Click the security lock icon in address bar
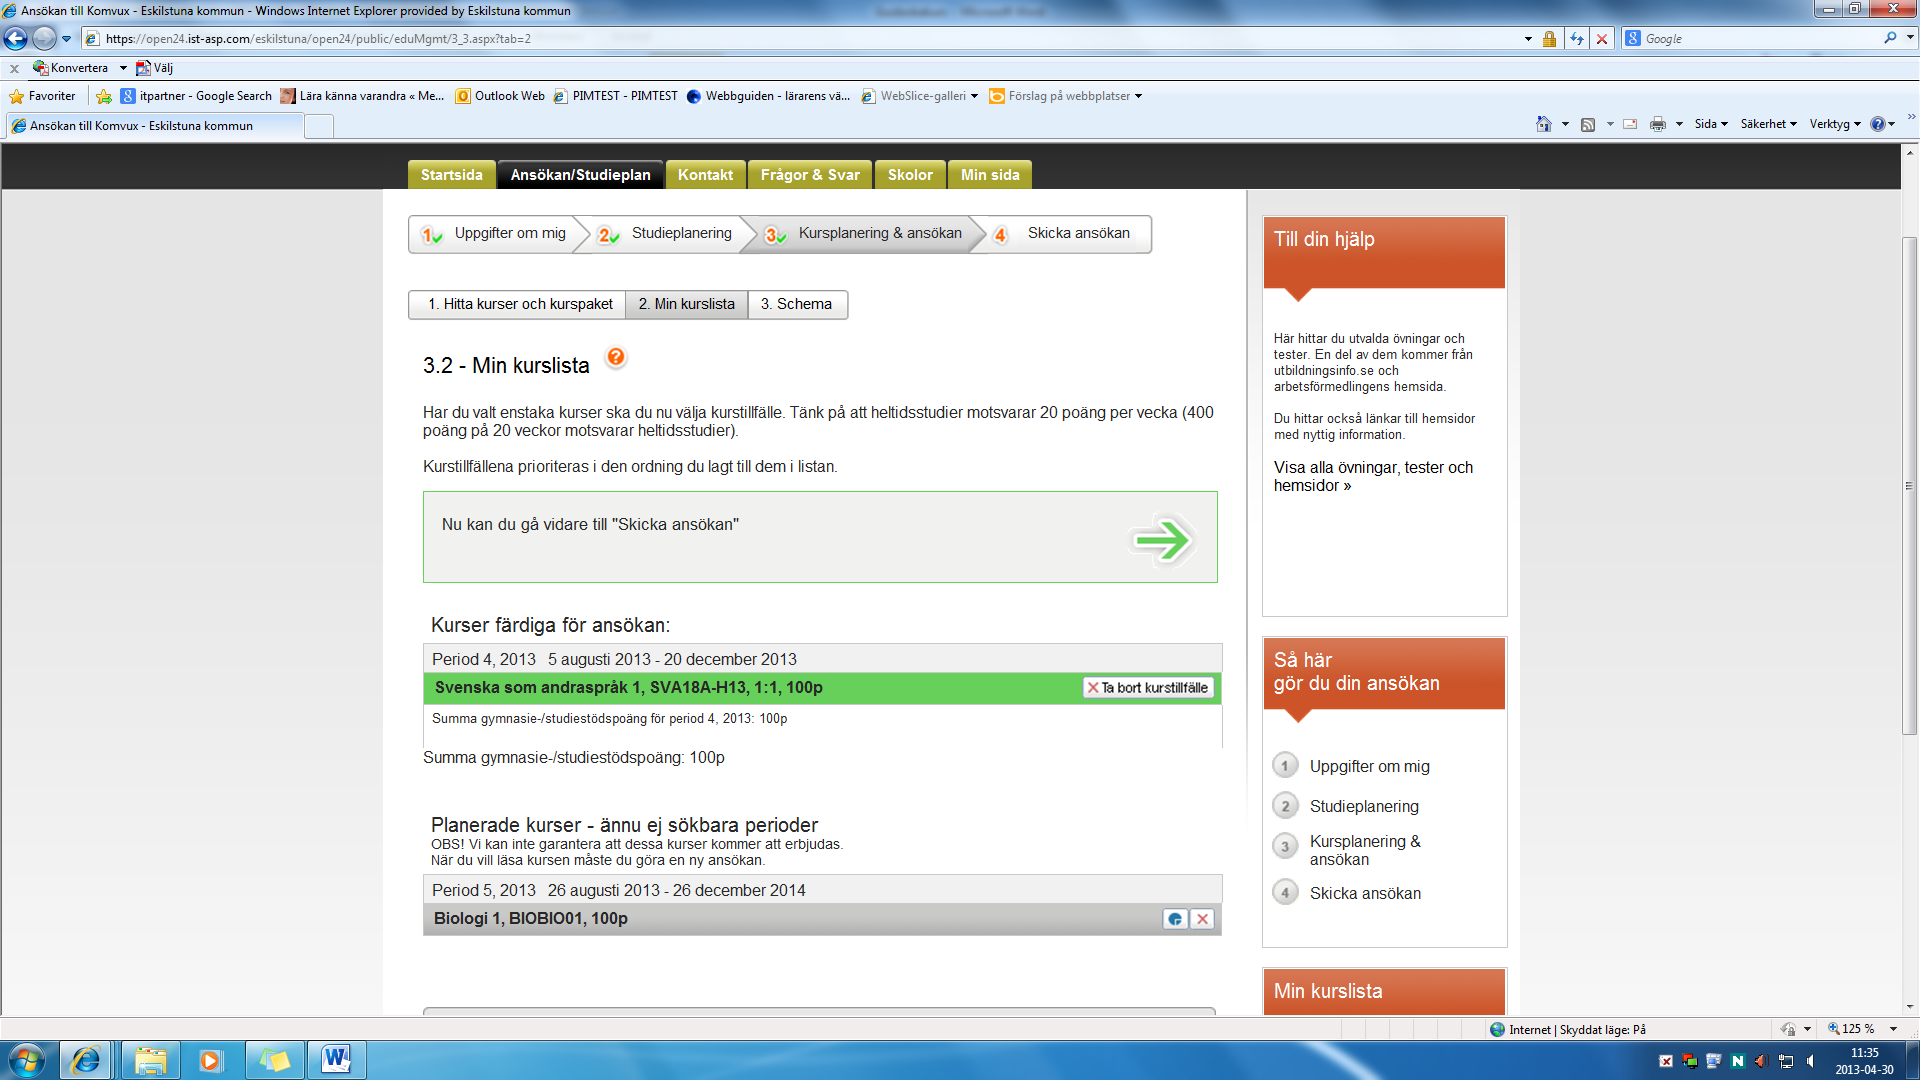The image size is (1920, 1080). coord(1549,39)
